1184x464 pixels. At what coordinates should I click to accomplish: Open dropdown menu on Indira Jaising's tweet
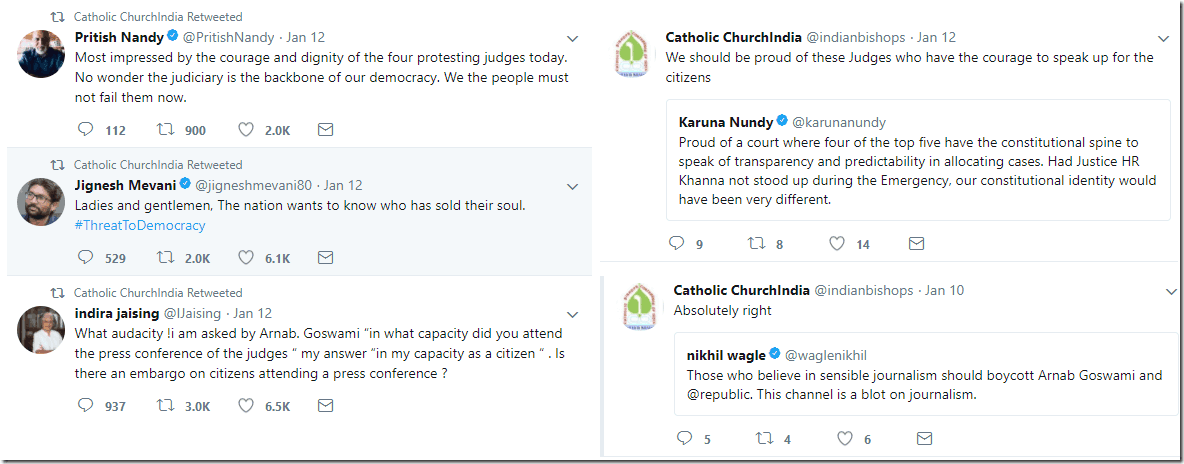573,314
